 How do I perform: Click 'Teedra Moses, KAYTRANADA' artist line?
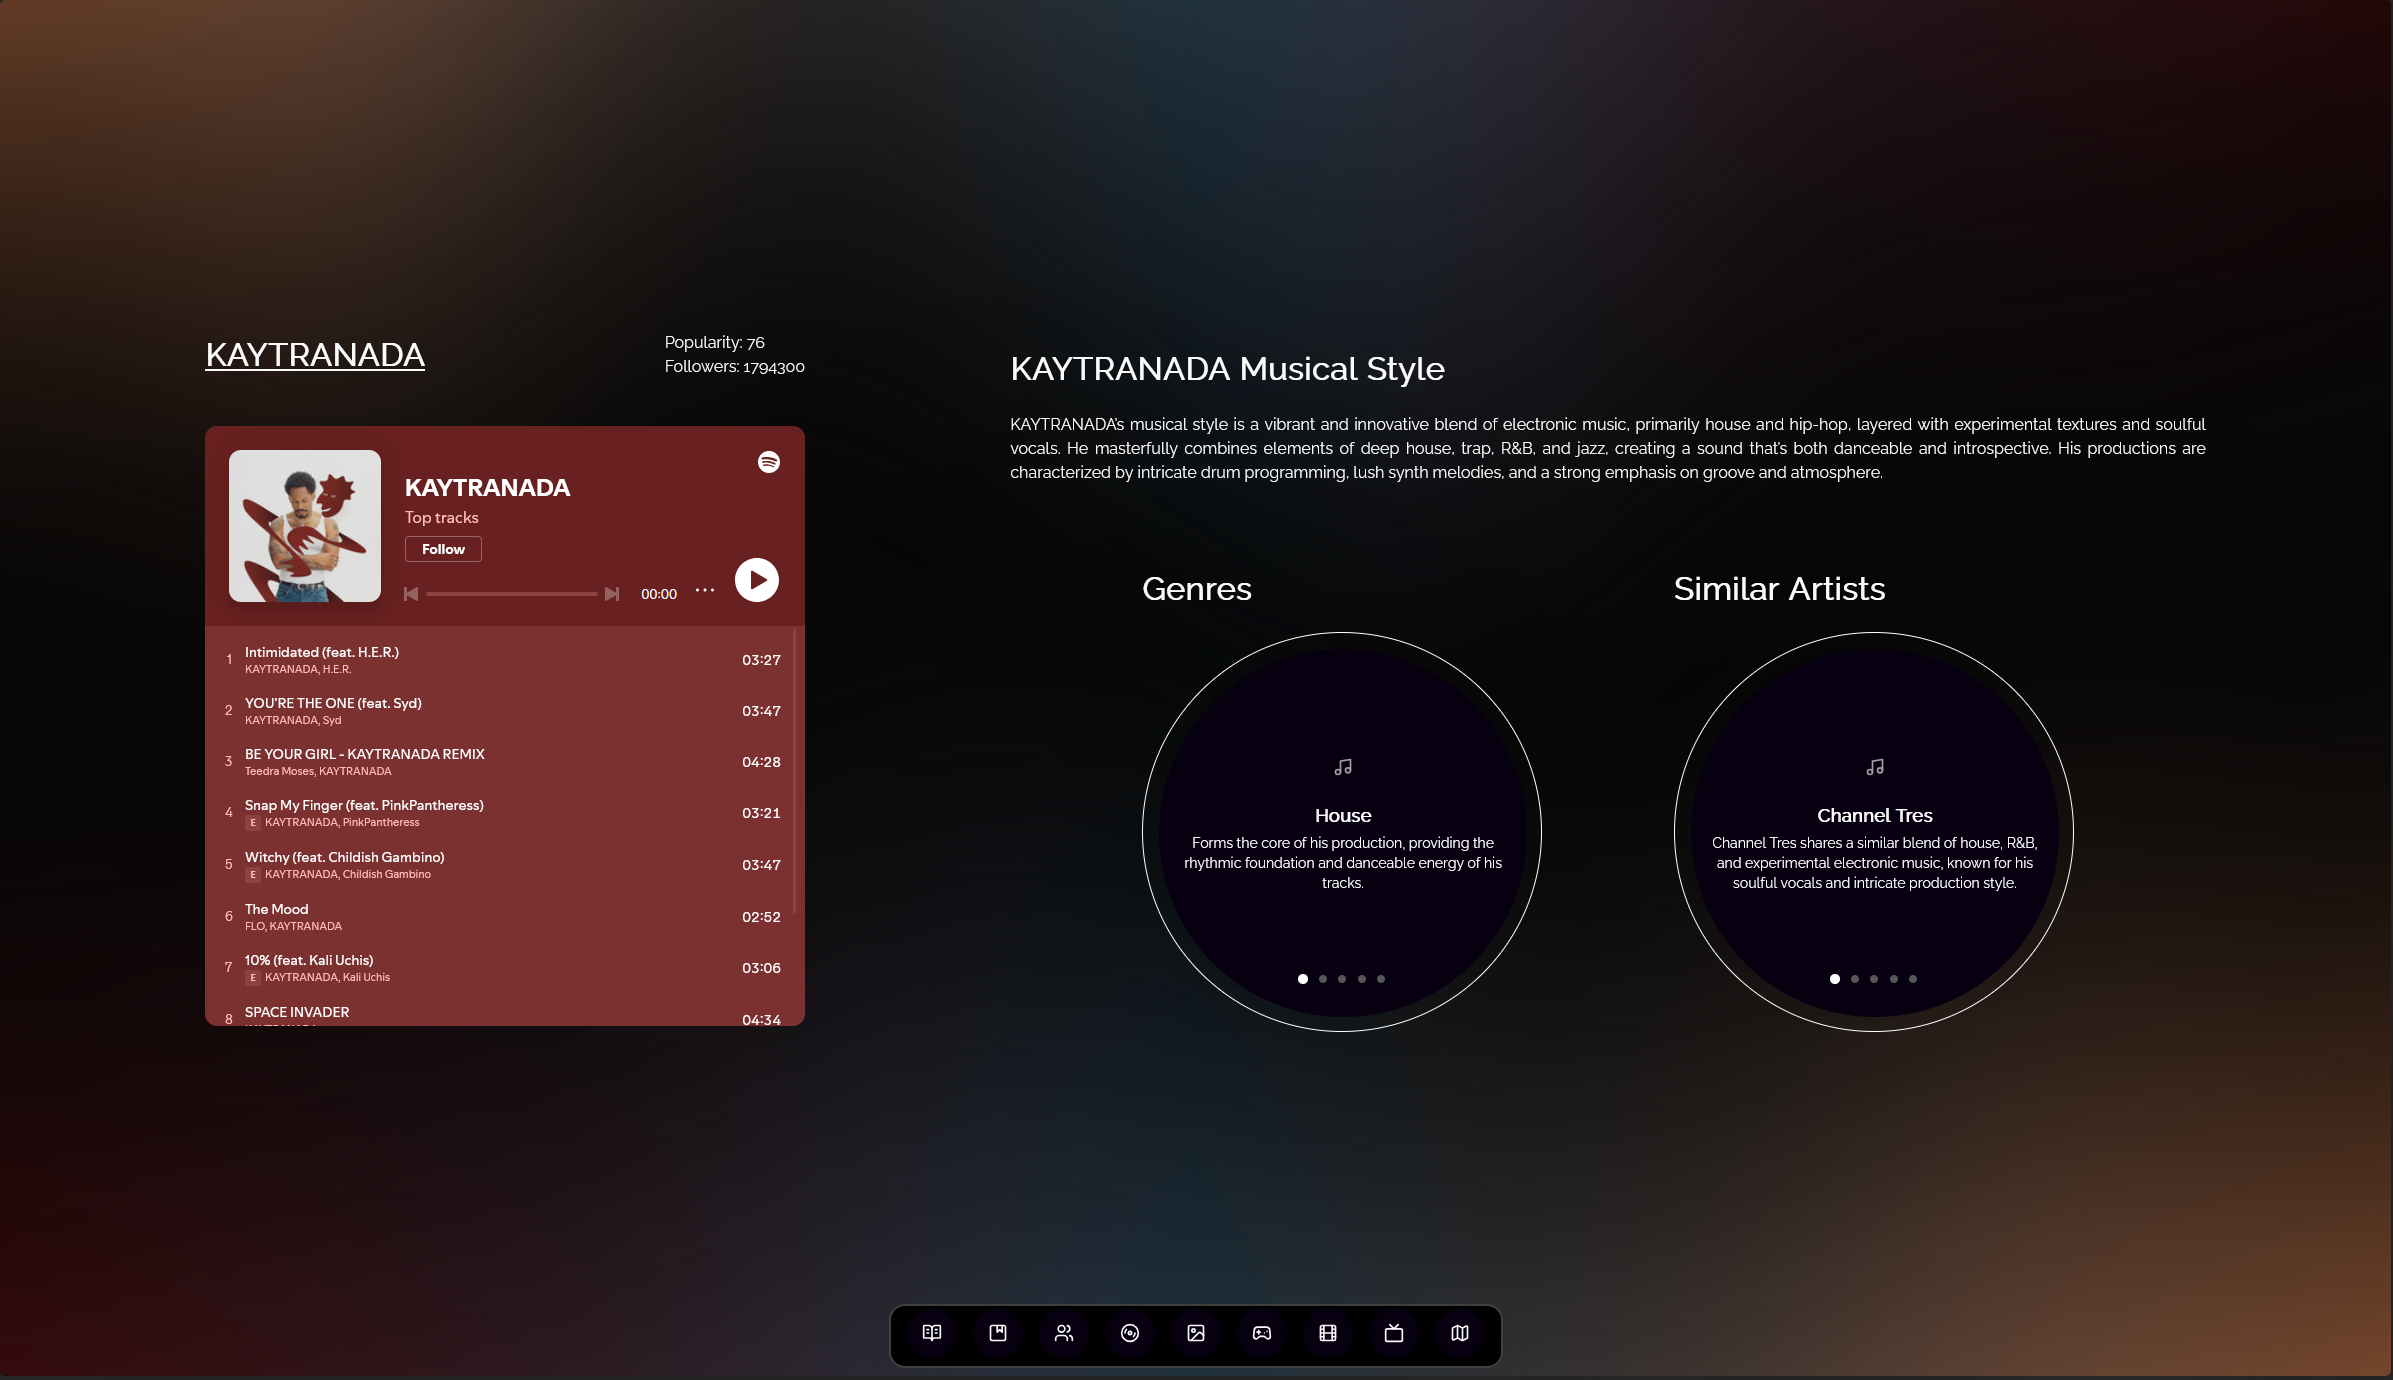[x=318, y=771]
